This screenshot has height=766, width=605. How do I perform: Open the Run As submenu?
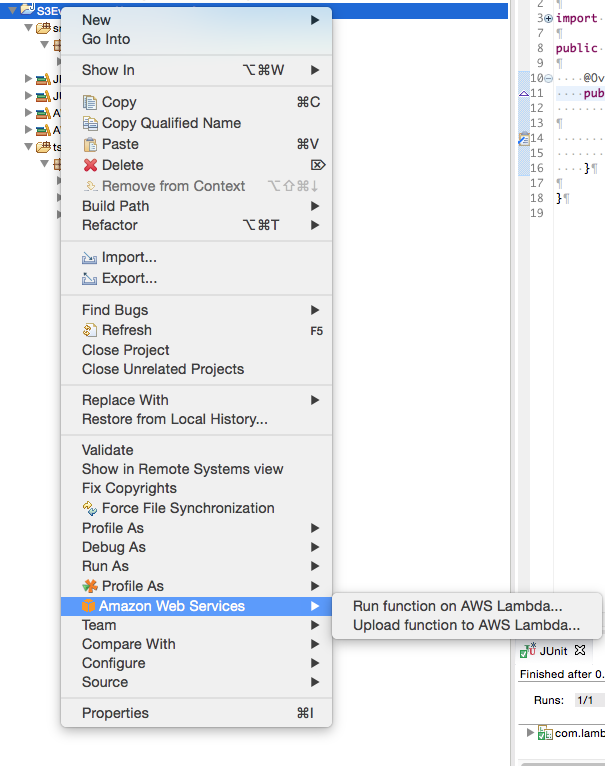click(x=196, y=566)
